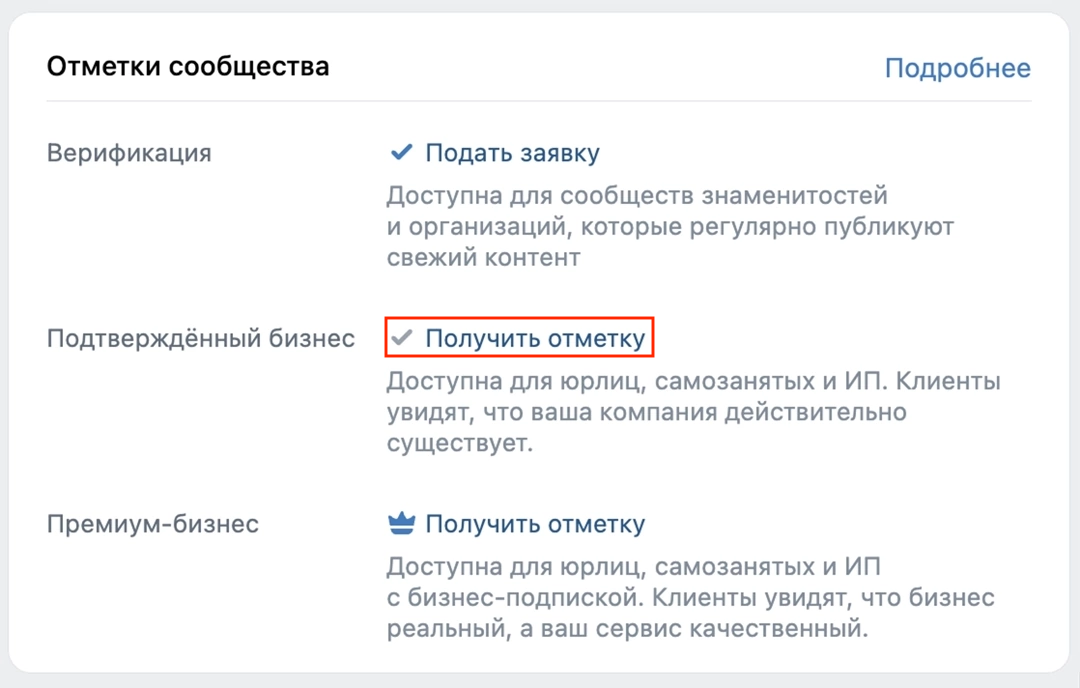Click the line 'реальный, а ваш сервис качественный.'
The image size is (1080, 688).
click(624, 630)
